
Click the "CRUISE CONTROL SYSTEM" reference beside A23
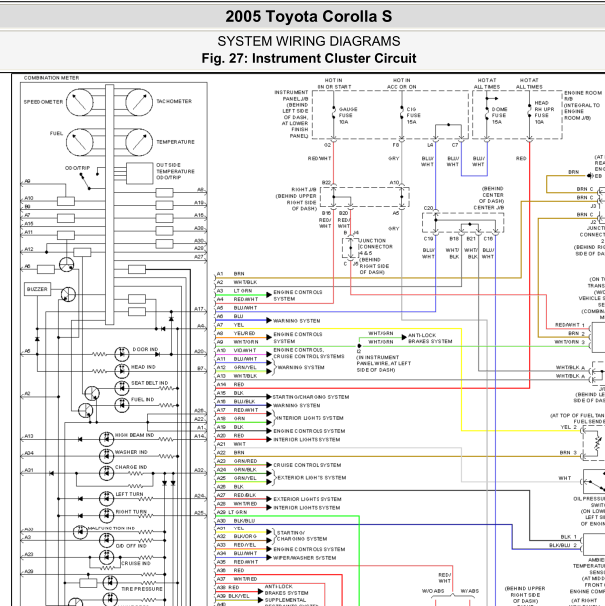tap(307, 465)
